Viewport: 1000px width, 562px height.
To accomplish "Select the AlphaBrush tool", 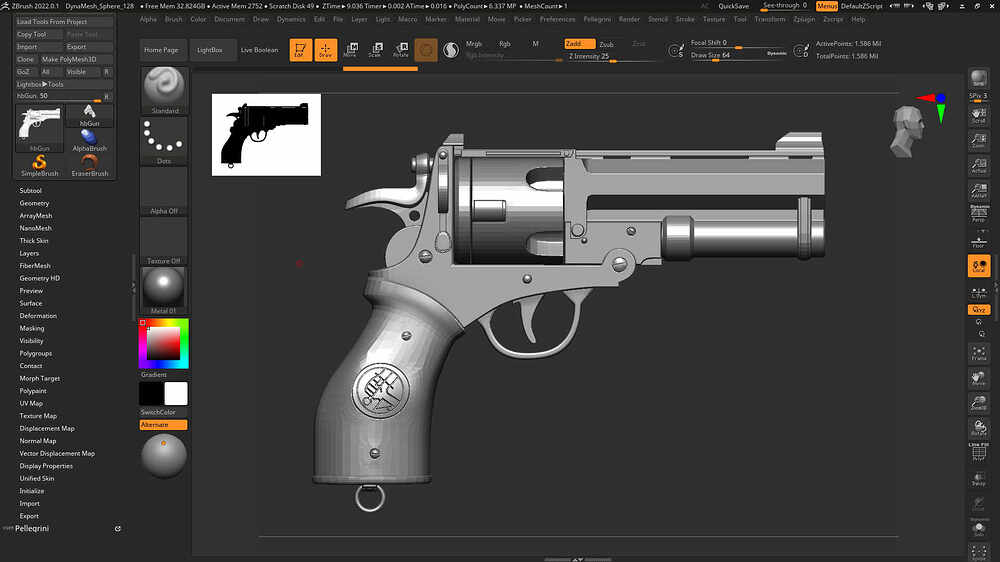I will [89, 141].
